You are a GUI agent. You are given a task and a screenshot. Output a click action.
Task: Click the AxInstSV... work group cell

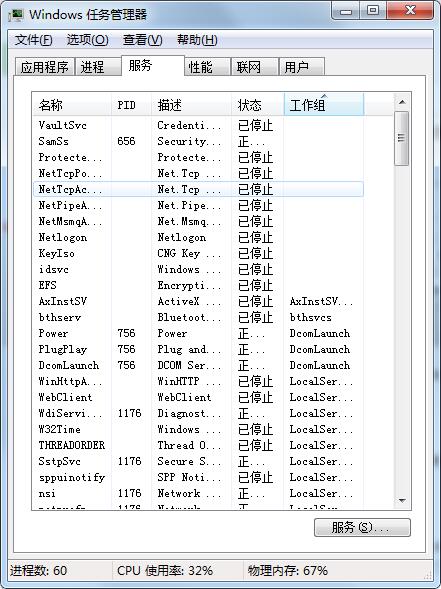pyautogui.click(x=321, y=301)
